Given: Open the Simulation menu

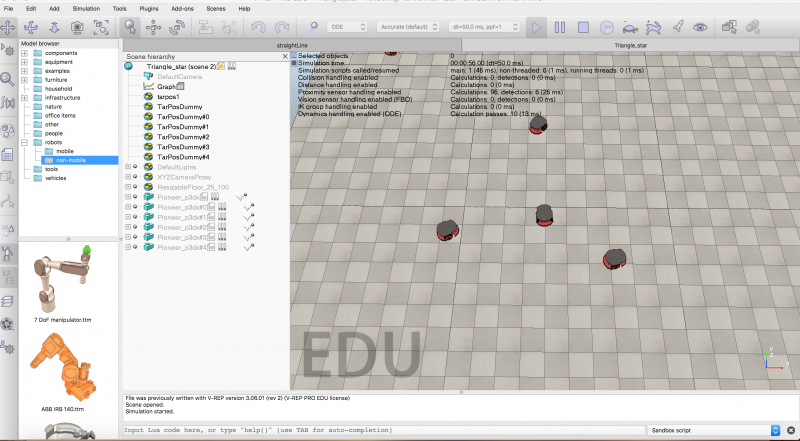Looking at the screenshot, I should [86, 9].
